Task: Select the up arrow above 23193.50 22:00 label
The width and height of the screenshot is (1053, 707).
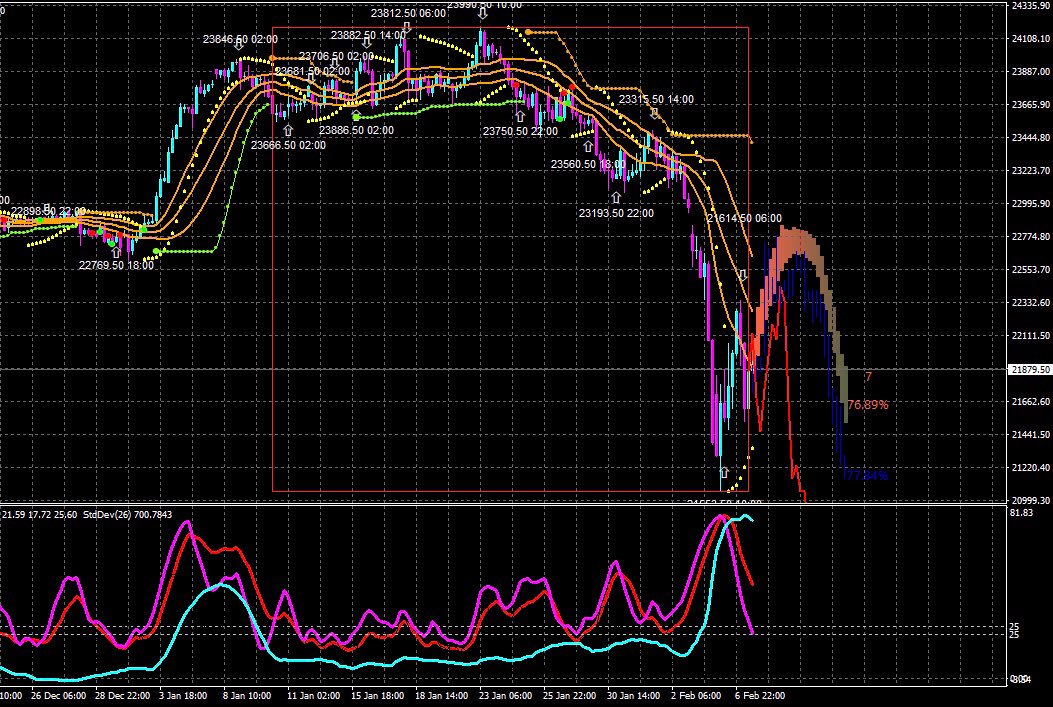Action: [616, 197]
